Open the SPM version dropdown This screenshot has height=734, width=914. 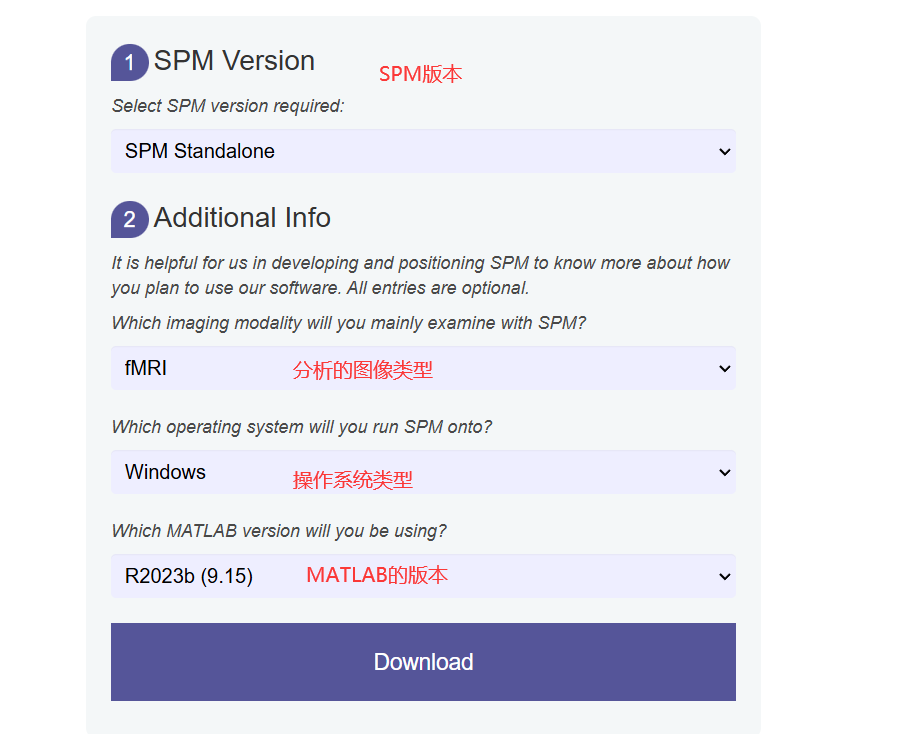coord(422,152)
